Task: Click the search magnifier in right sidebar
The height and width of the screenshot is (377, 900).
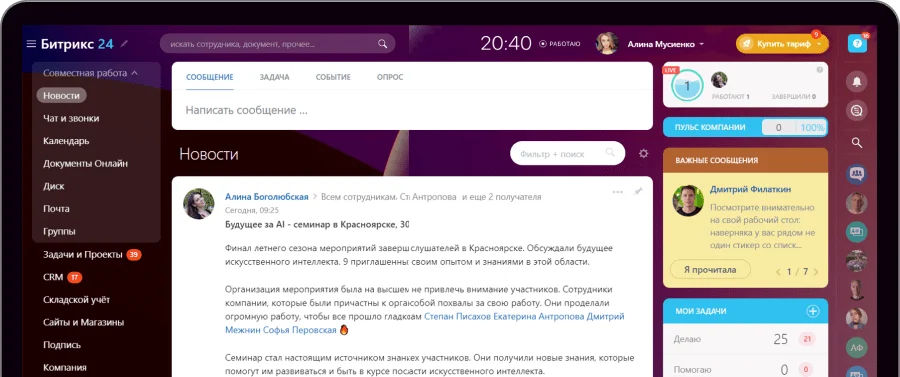Action: point(856,143)
